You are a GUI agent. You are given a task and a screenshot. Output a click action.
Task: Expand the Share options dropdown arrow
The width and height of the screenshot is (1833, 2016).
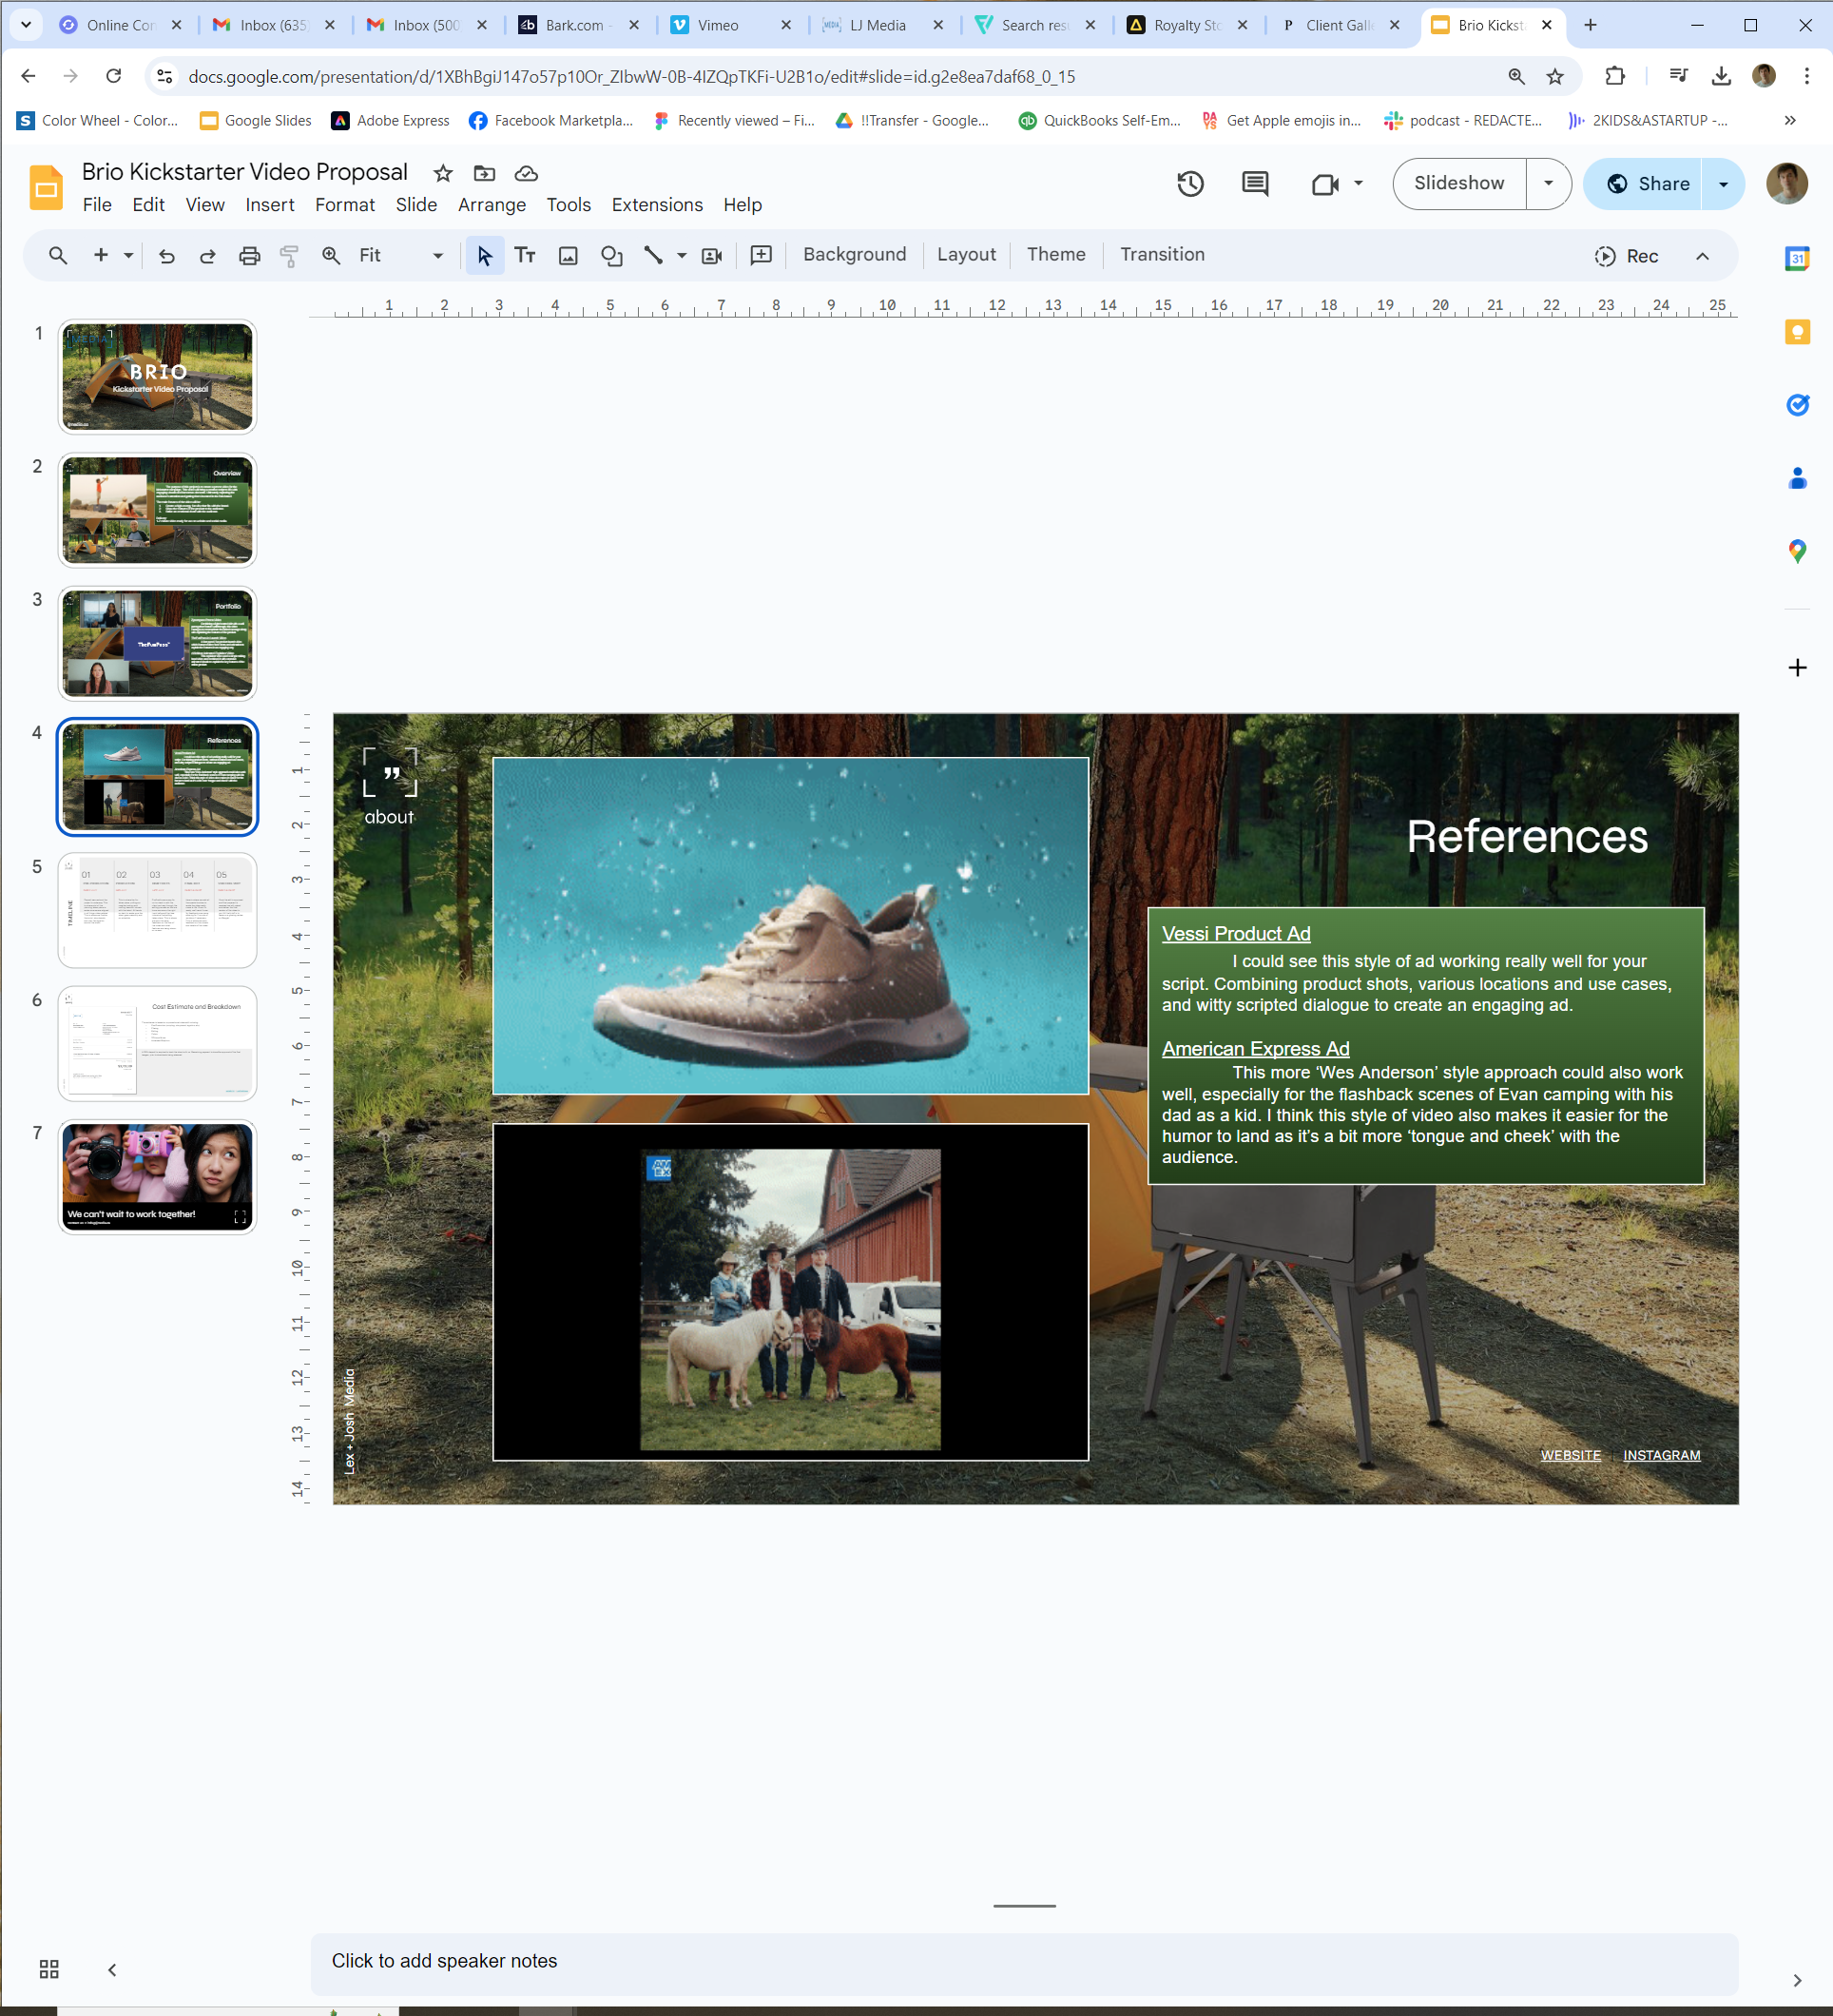pyautogui.click(x=1723, y=184)
